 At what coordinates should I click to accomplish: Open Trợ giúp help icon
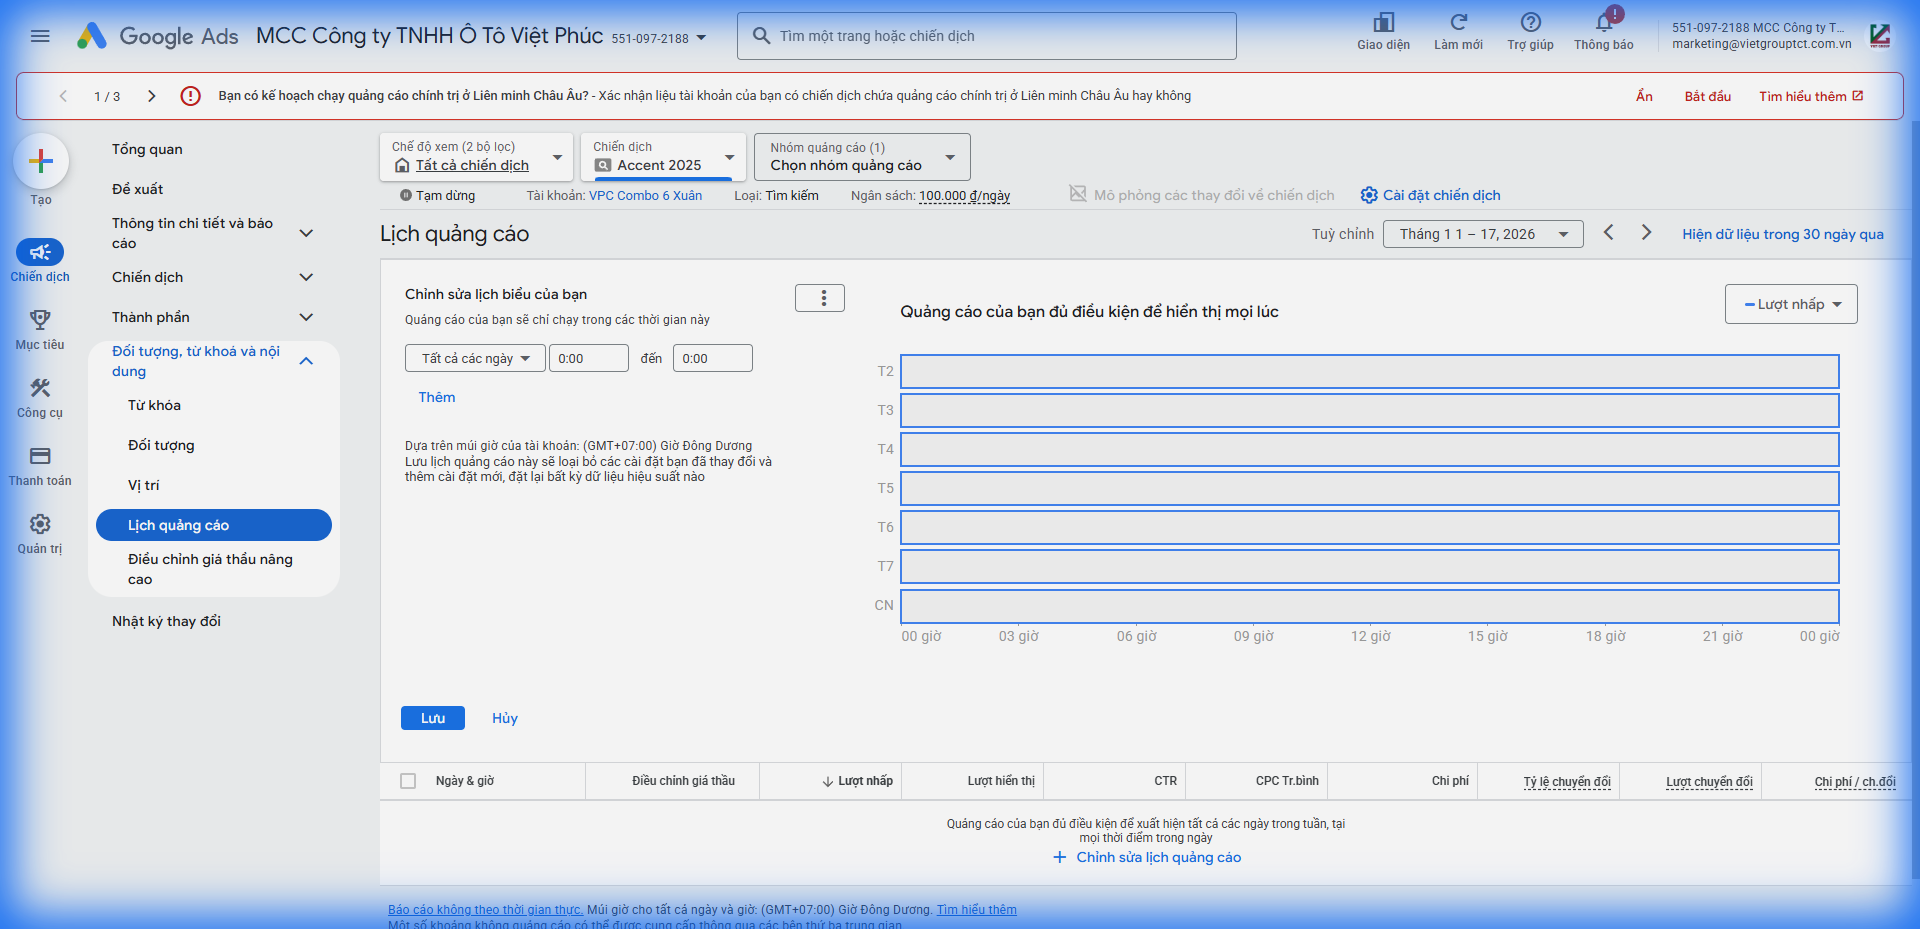[x=1530, y=23]
